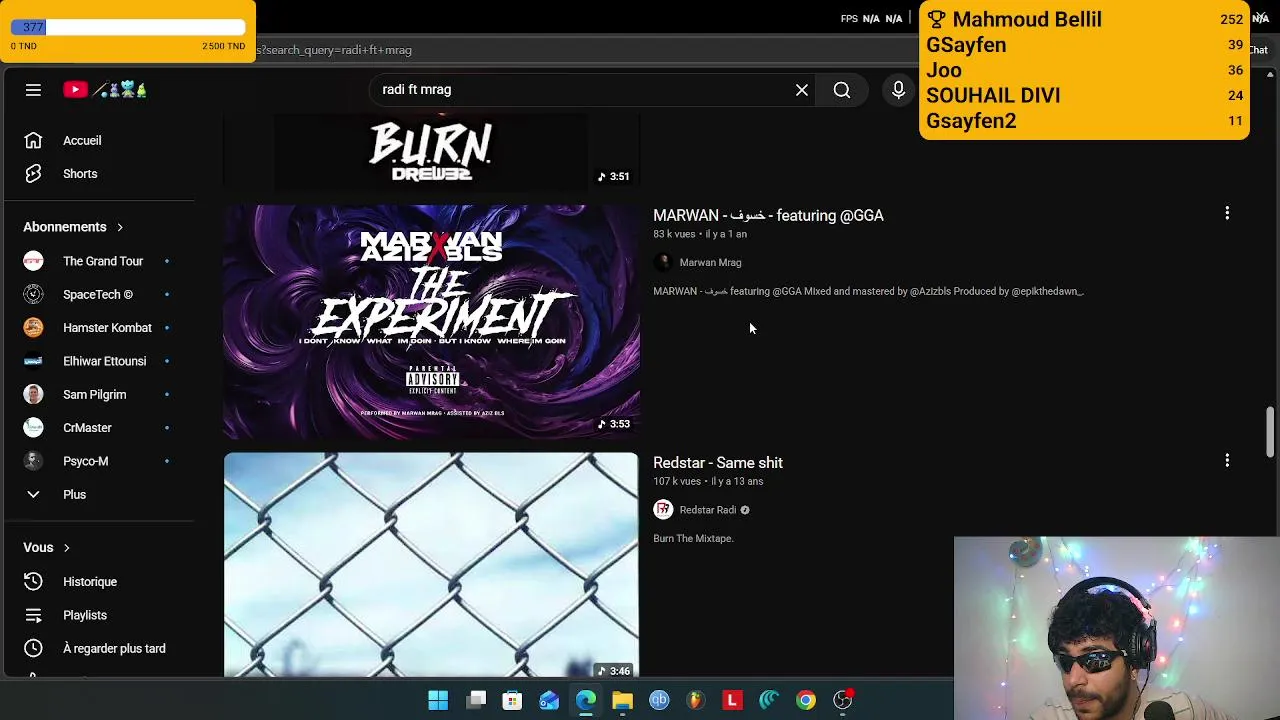
Task: Go to the Marwan Mrag channel
Action: coord(710,263)
